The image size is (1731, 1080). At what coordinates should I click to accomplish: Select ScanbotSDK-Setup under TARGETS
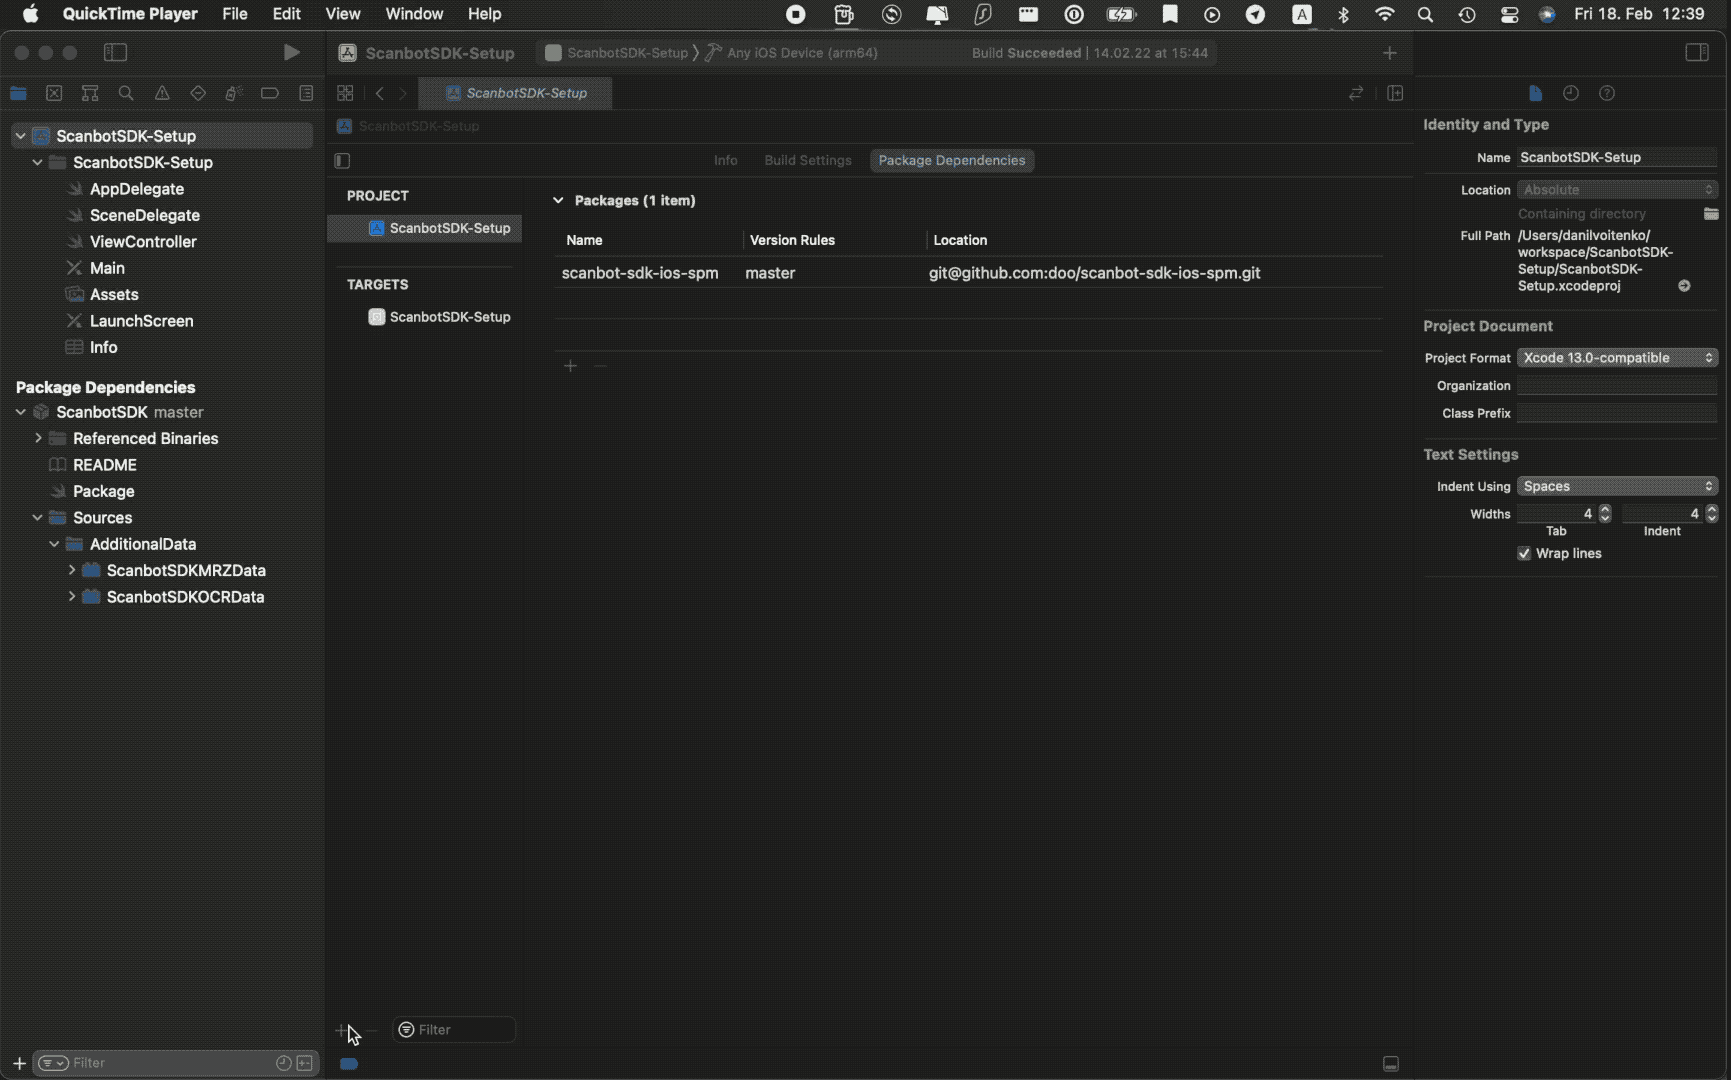click(449, 317)
